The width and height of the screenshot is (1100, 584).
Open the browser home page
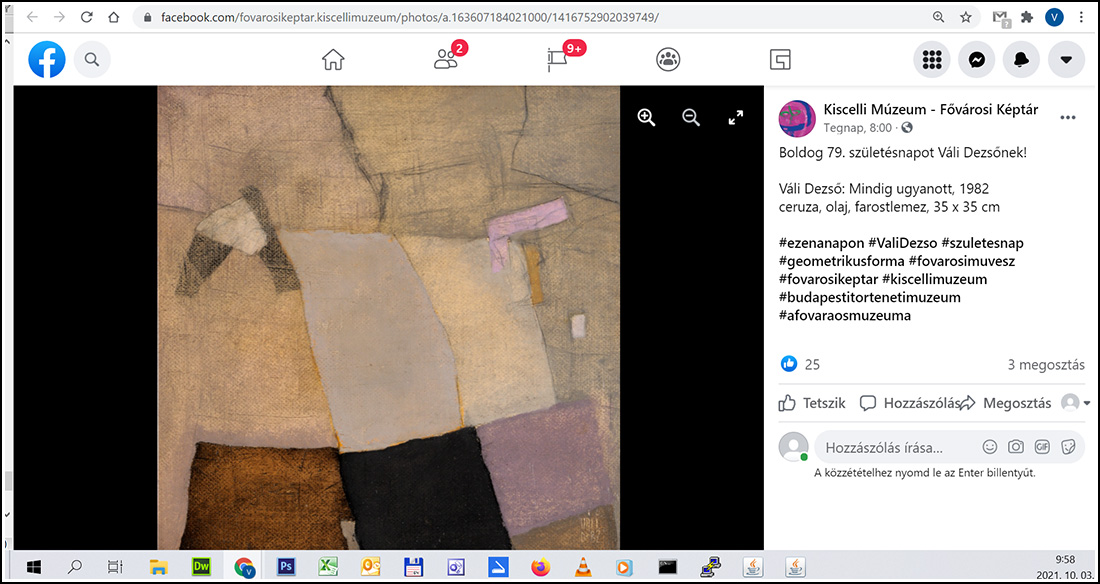tap(114, 18)
